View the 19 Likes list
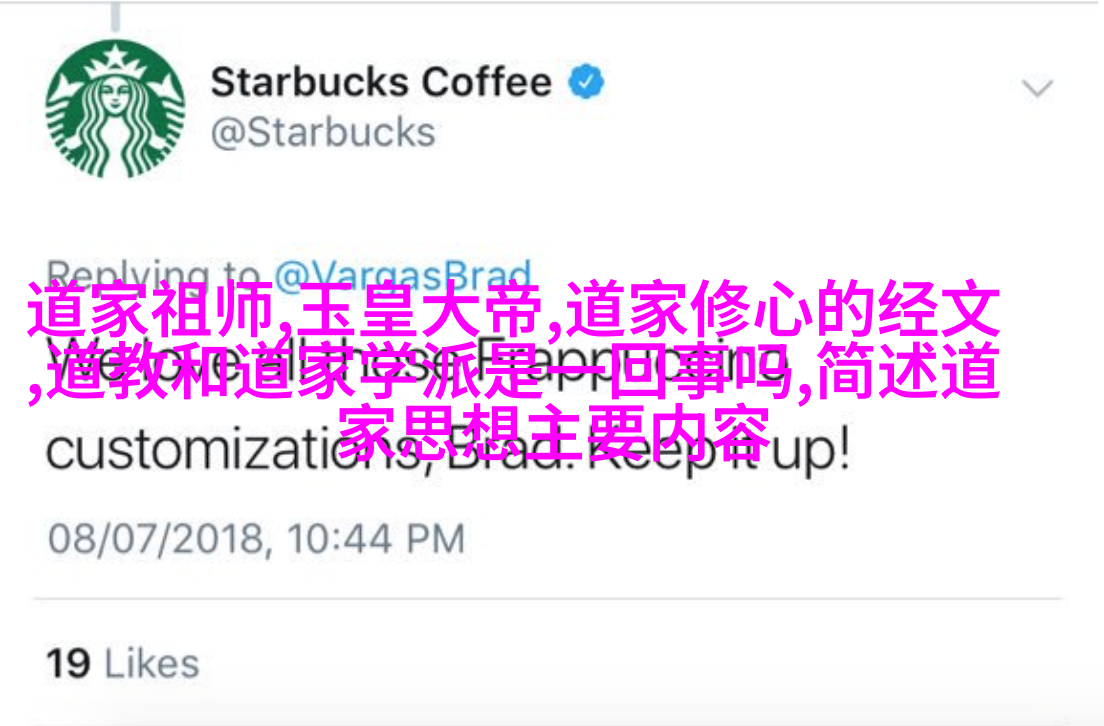 tap(123, 663)
